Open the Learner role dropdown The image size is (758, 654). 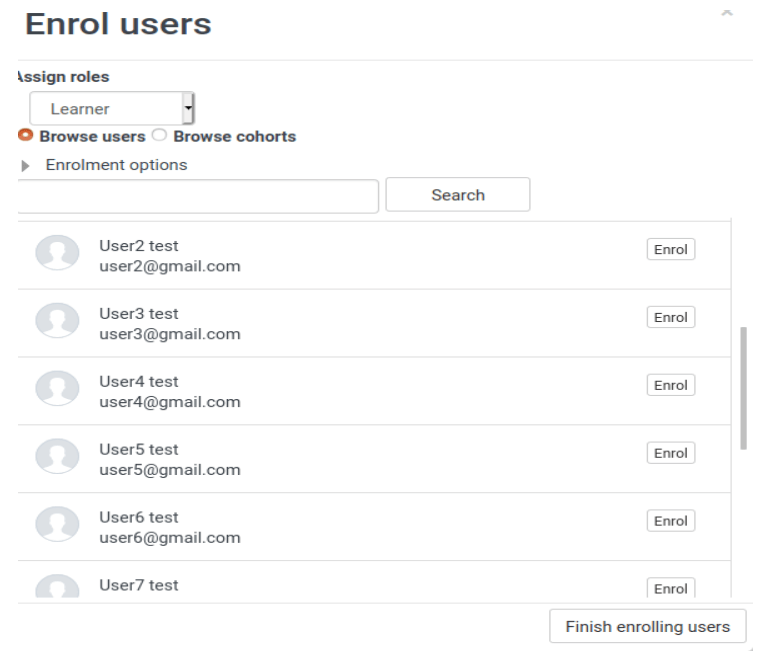tap(112, 108)
